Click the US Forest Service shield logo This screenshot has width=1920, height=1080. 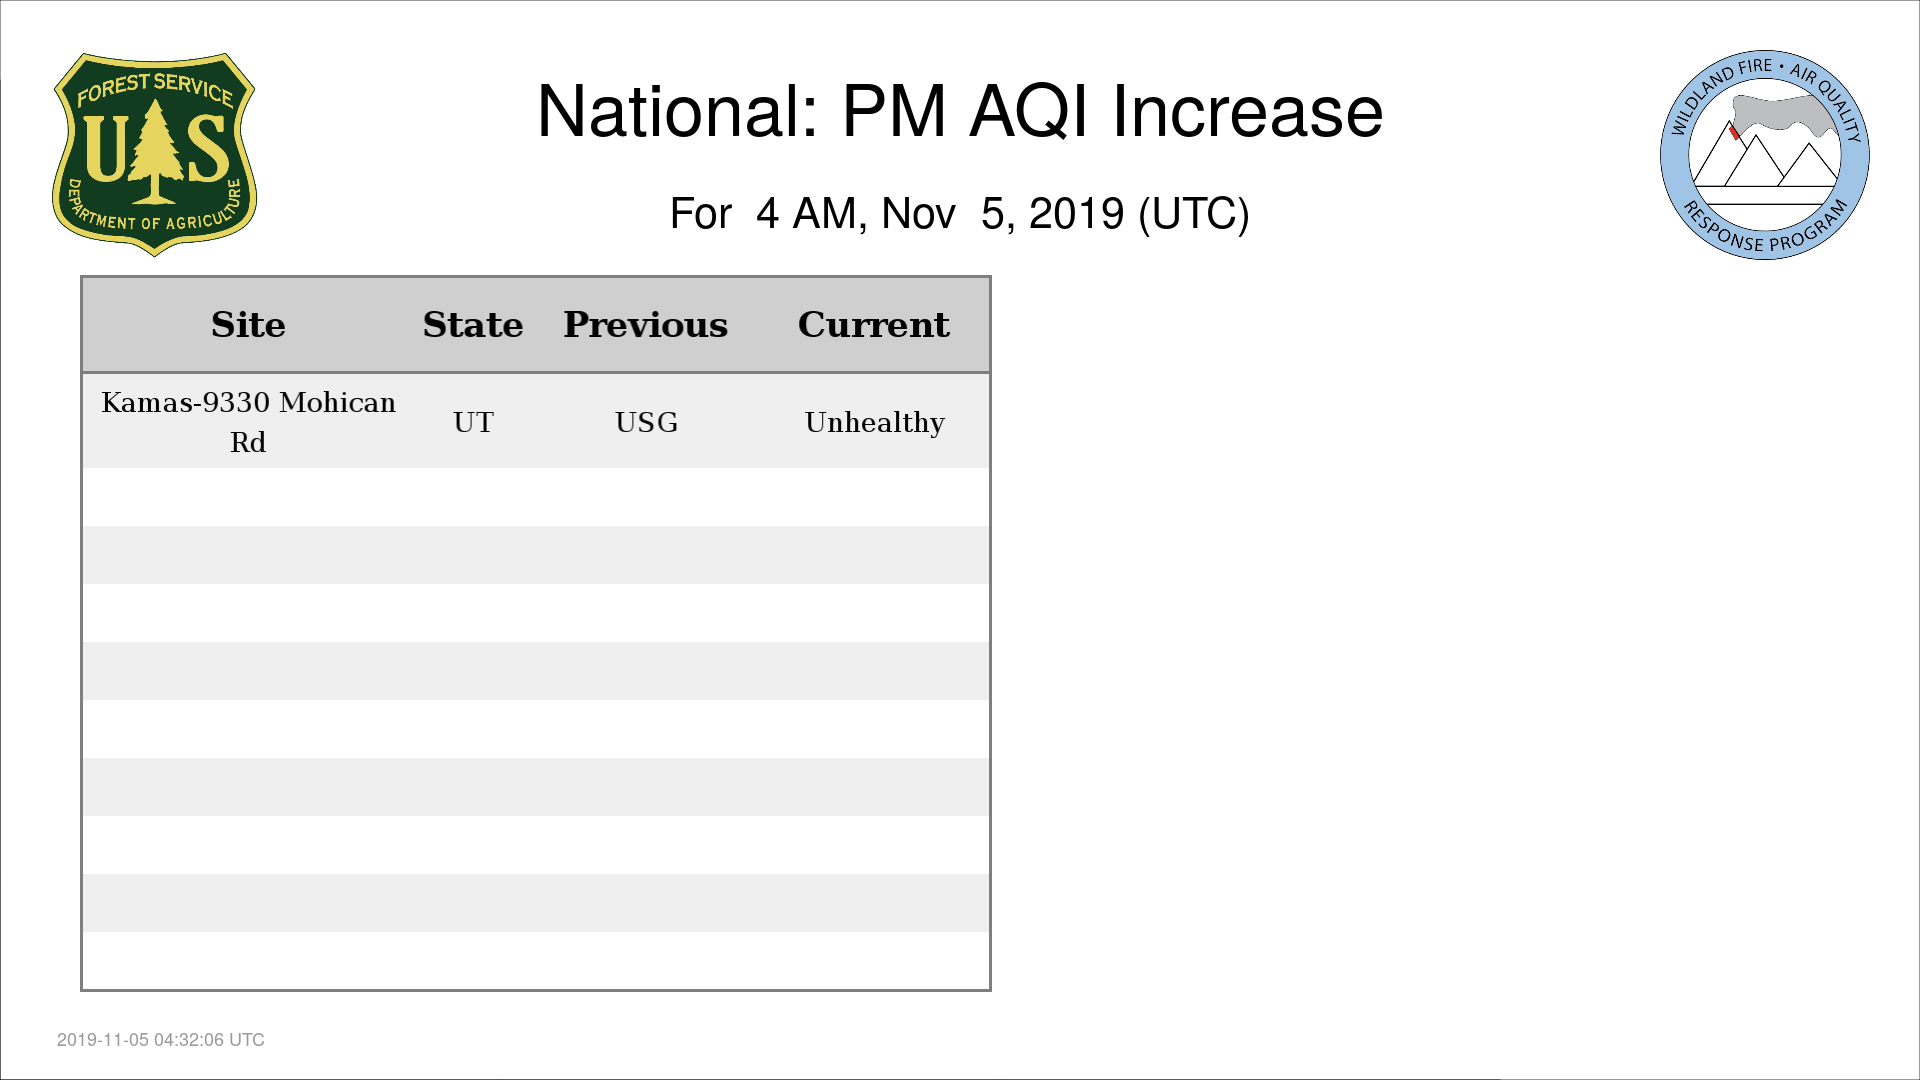point(154,155)
